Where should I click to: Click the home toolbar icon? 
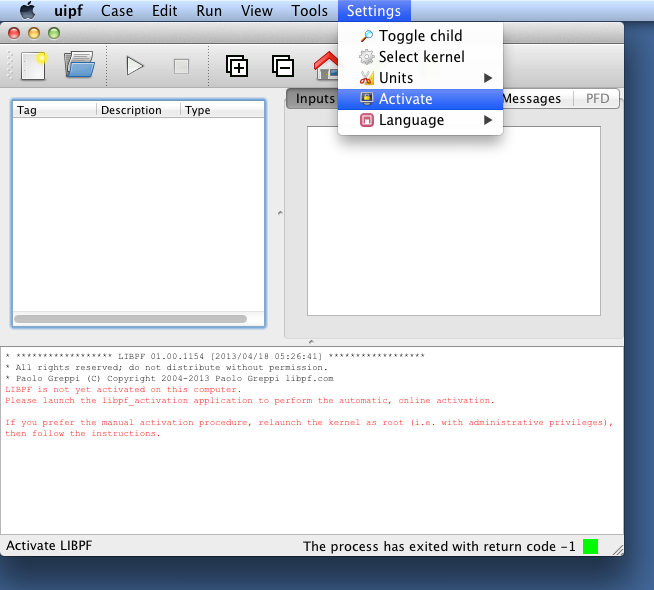tap(326, 66)
